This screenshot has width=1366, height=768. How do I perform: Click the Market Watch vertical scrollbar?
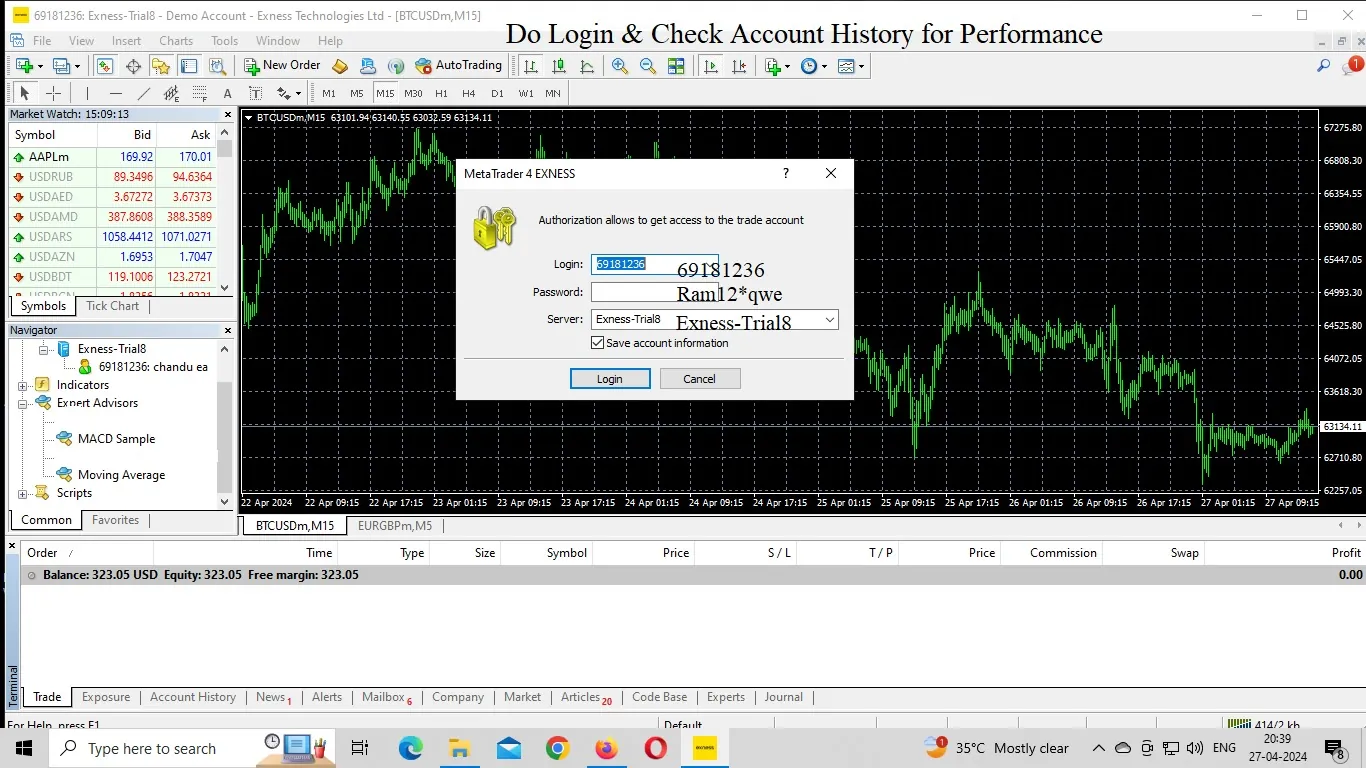pos(225,220)
